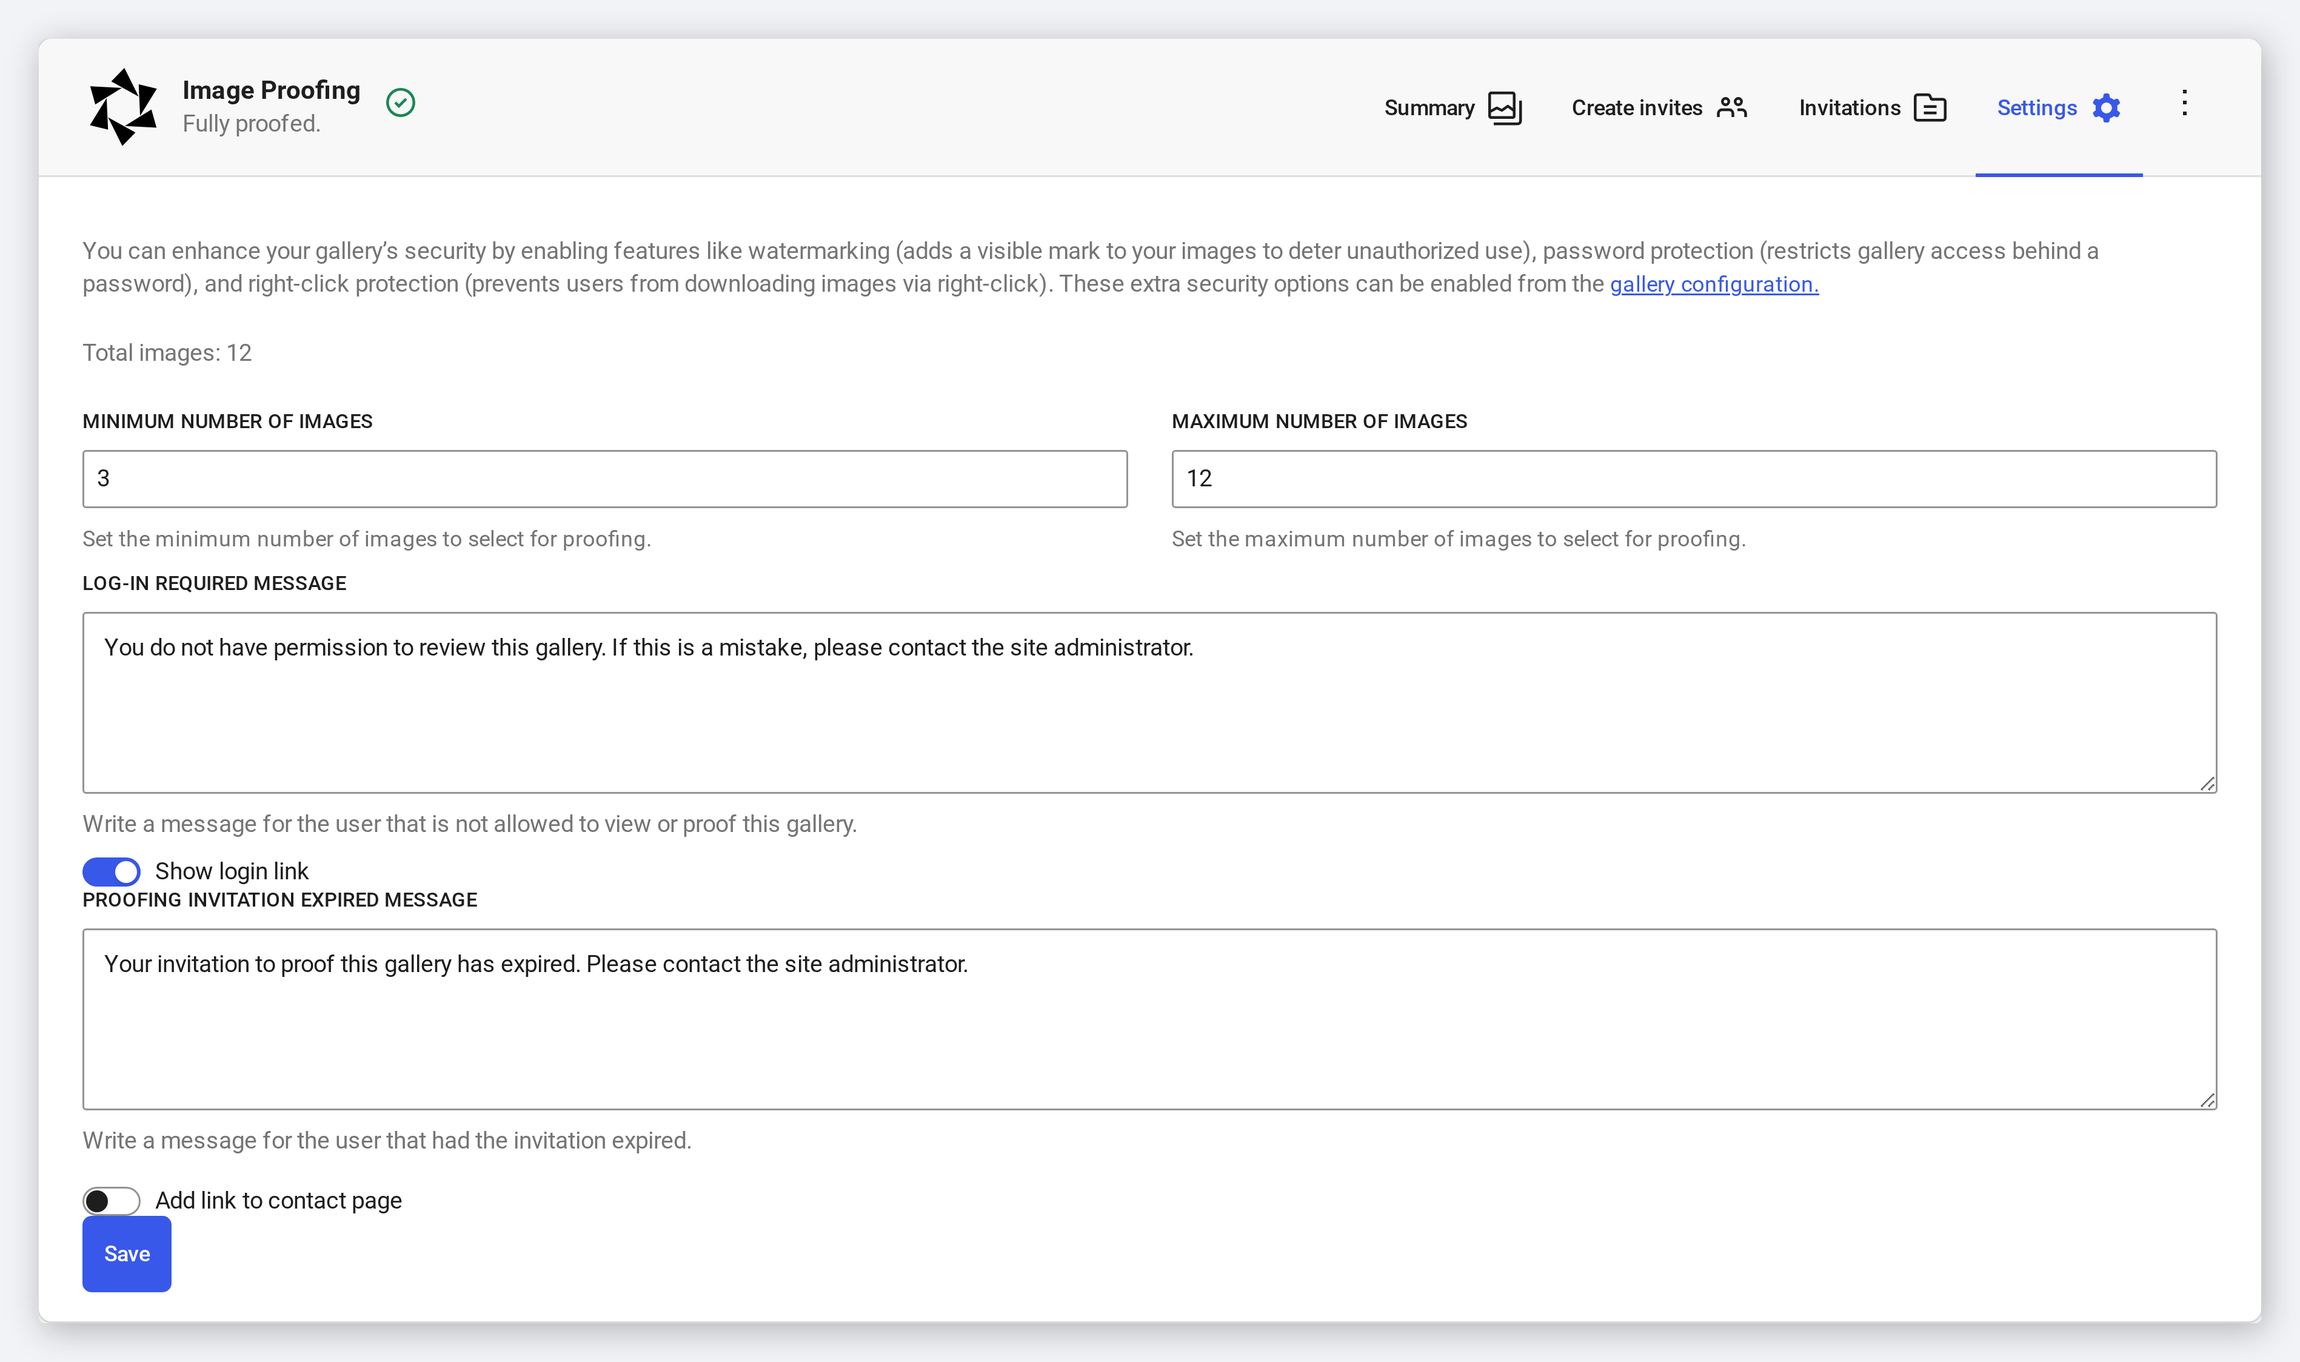The width and height of the screenshot is (2300, 1362).
Task: Click 'Set the minimum number of images' hint
Action: click(x=367, y=539)
